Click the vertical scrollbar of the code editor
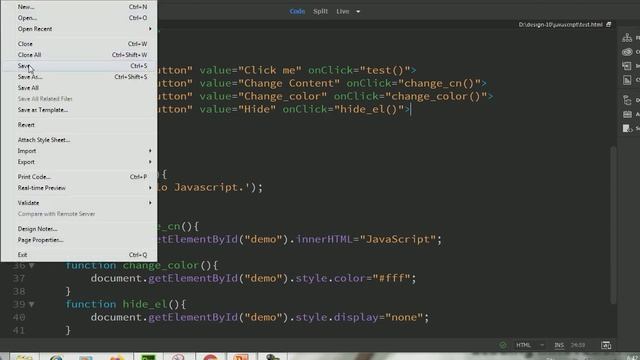Screen dimensions: 640x360 [613, 224]
